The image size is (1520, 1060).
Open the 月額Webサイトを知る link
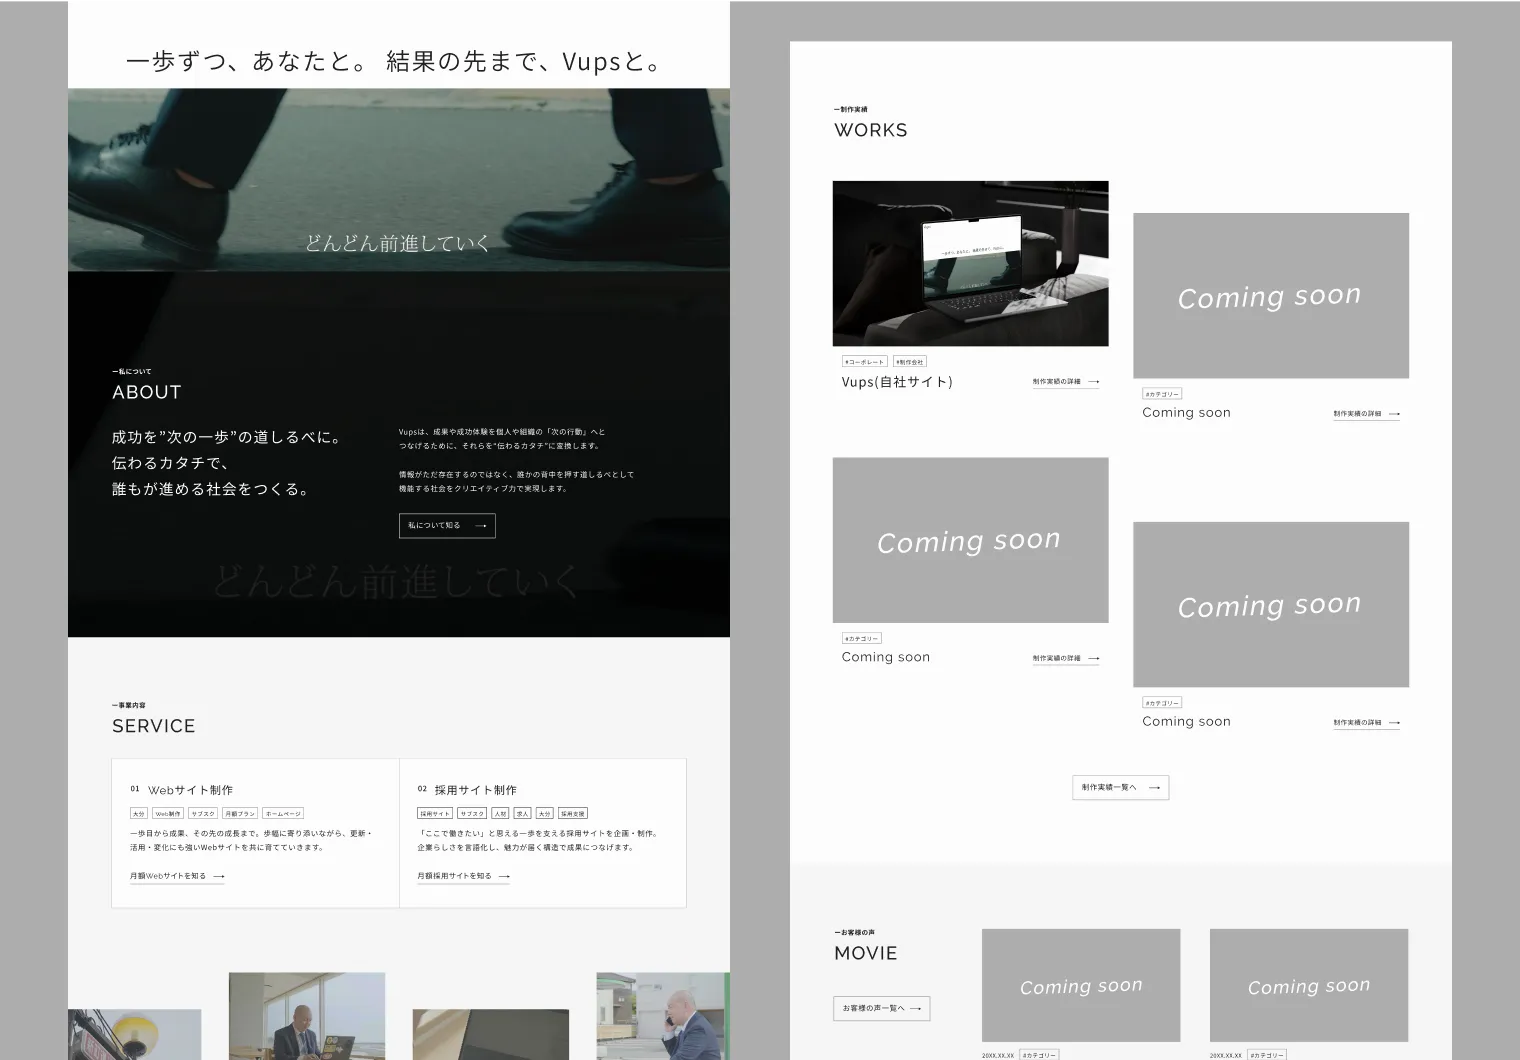[168, 876]
